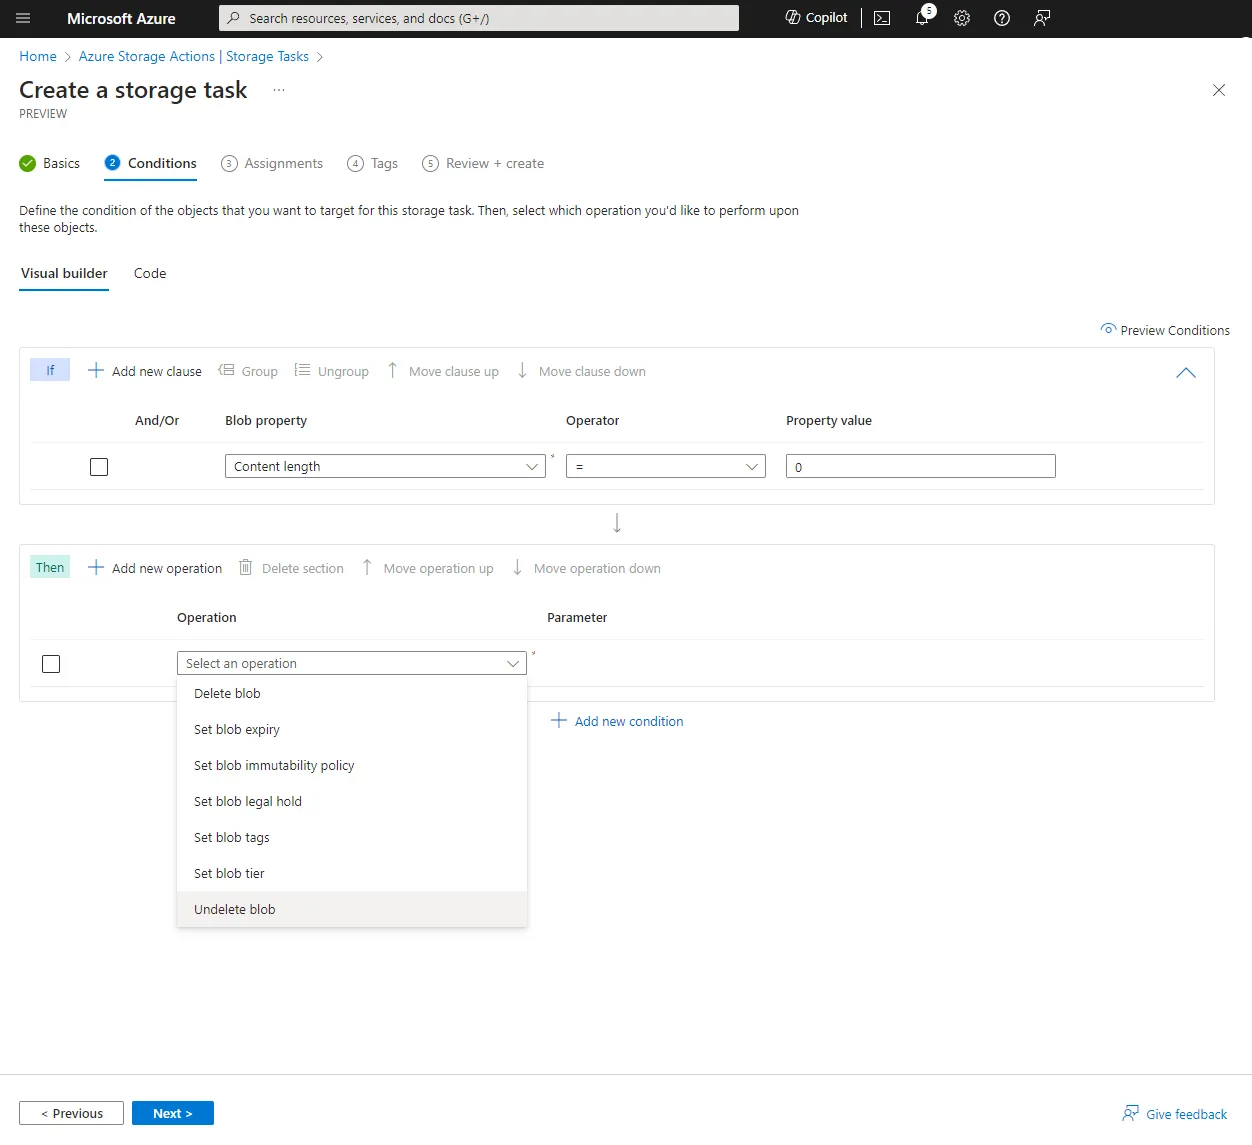Choose Undelete blob operation
Viewport: 1252px width, 1145px height.
pos(352,909)
